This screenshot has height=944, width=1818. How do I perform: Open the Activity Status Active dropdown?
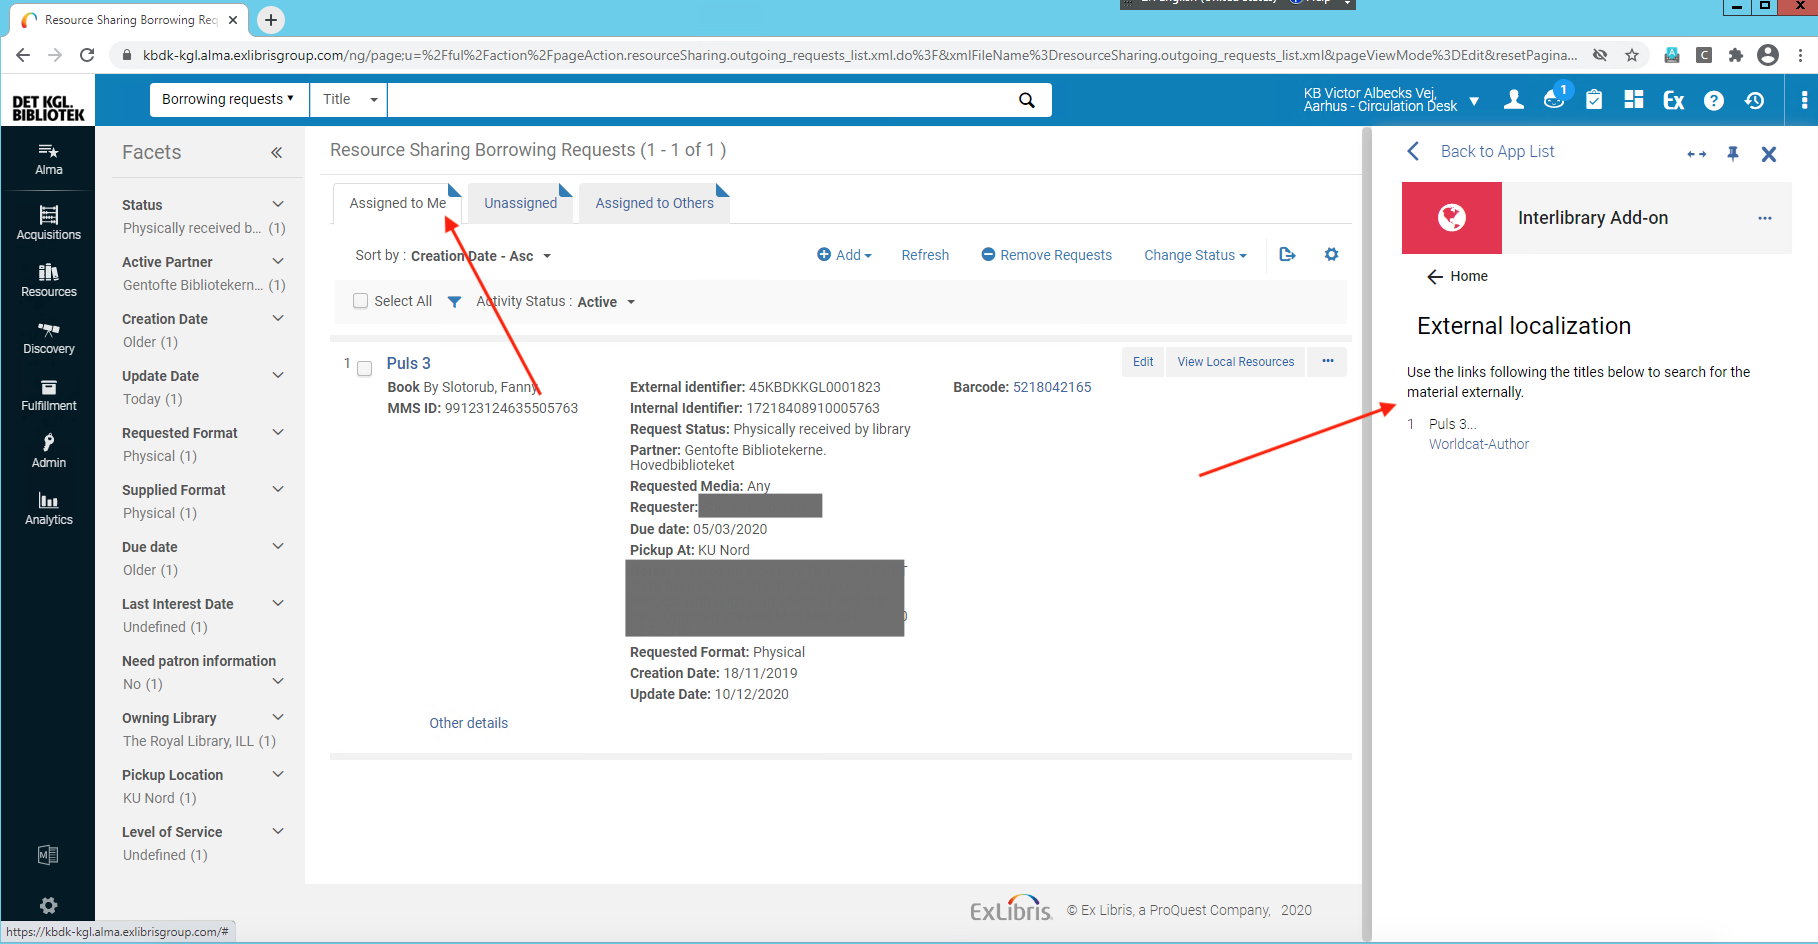(604, 301)
